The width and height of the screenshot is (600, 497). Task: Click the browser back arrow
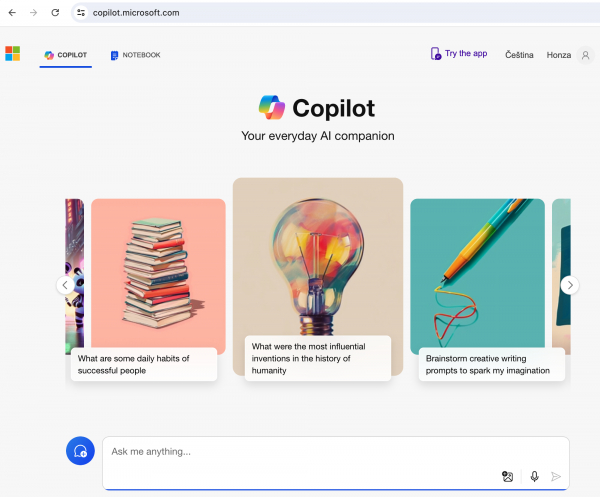pyautogui.click(x=12, y=13)
